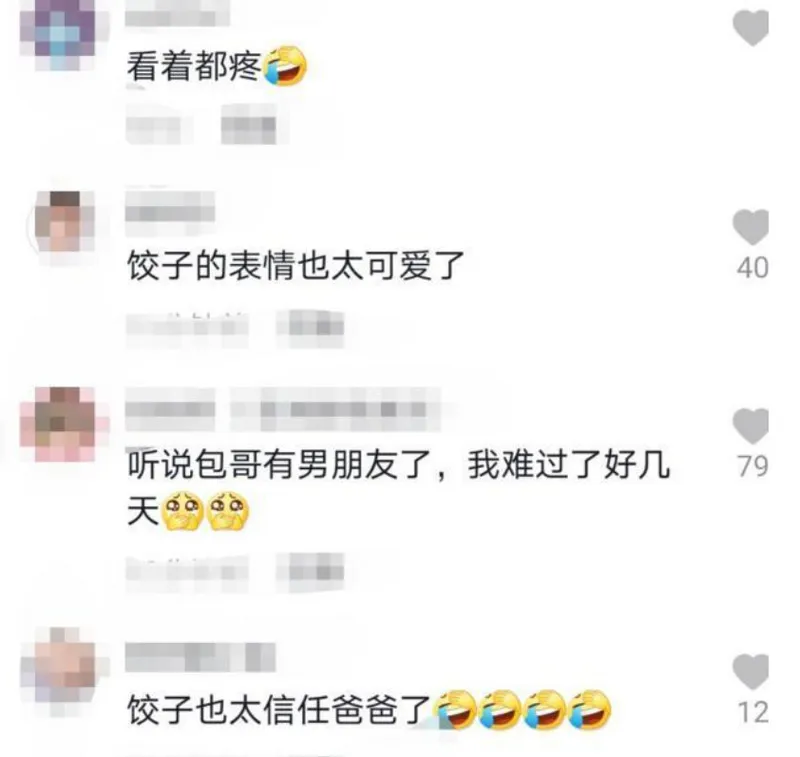Like the "饺子也太信任爸爸了" comment
Screen dimensions: 800x757
click(751, 672)
